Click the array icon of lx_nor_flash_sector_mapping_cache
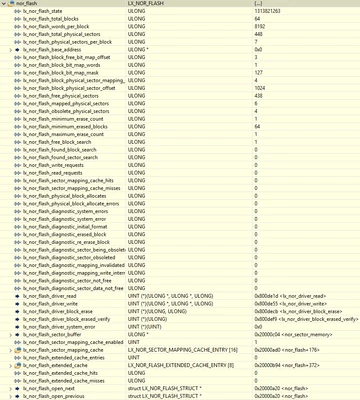The image size is (360, 400). (17, 350)
